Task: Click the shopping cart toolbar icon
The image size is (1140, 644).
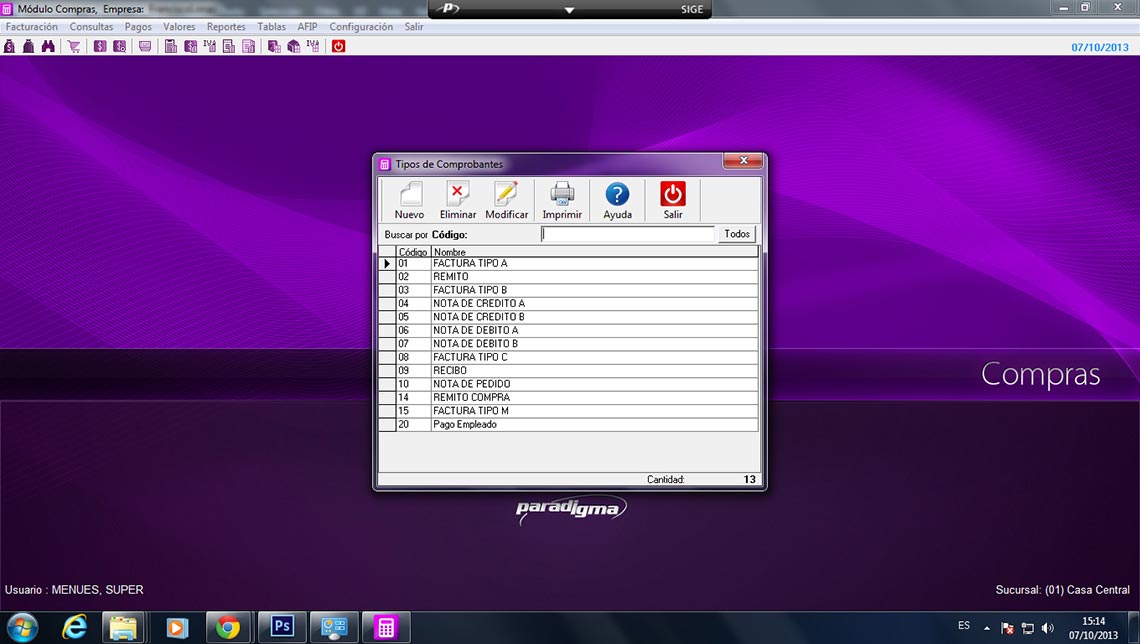Action: pos(74,46)
